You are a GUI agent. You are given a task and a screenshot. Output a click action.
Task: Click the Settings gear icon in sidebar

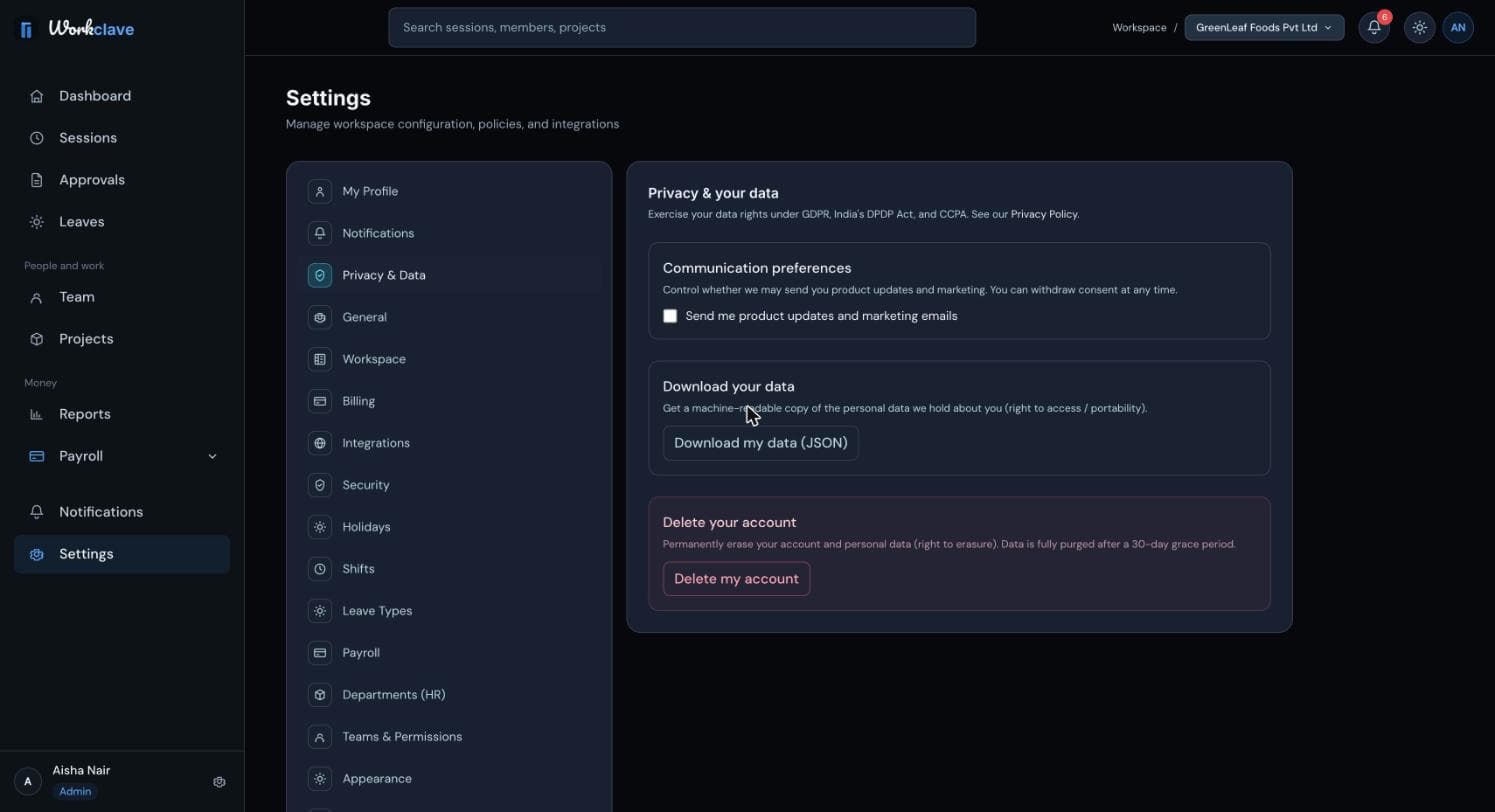coord(37,554)
